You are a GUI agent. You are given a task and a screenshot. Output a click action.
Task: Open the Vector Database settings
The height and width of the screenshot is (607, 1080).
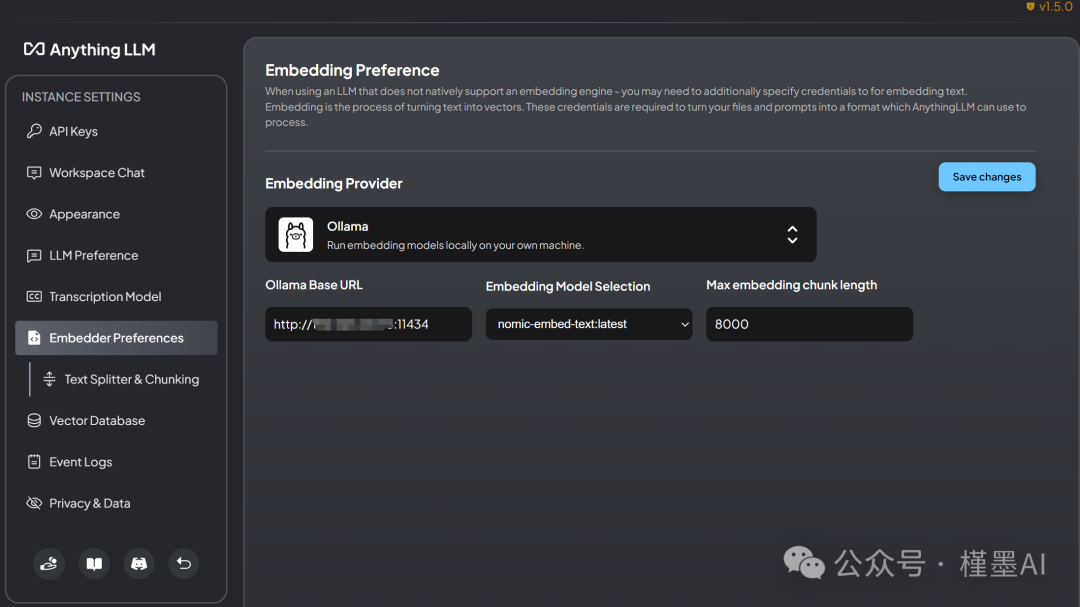[x=116, y=420]
